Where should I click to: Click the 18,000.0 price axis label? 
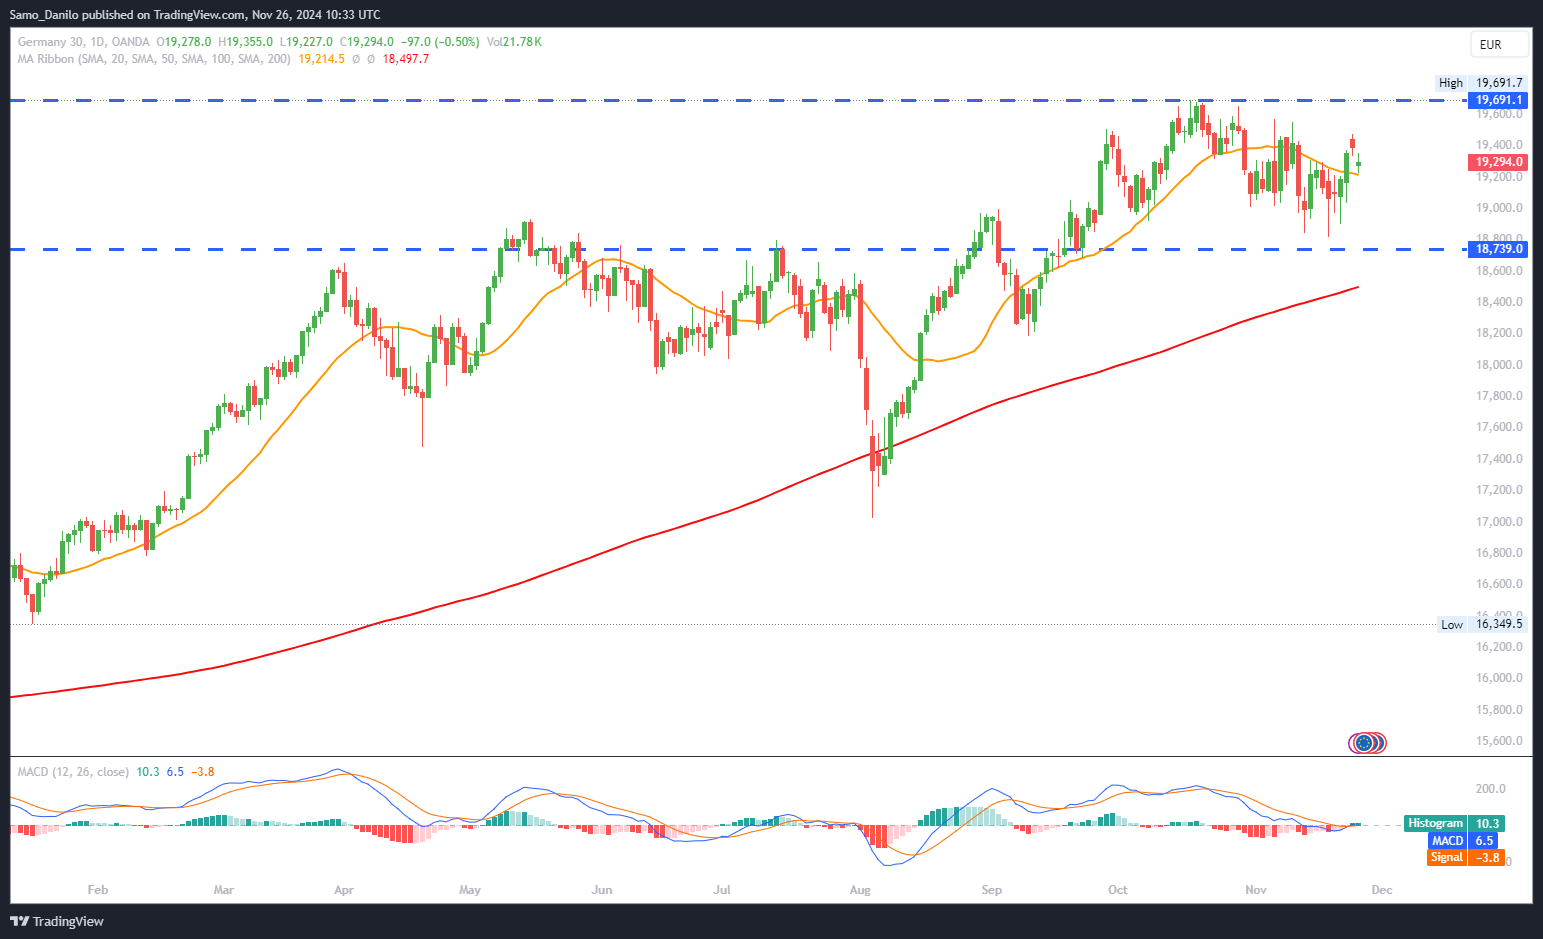[x=1499, y=365]
